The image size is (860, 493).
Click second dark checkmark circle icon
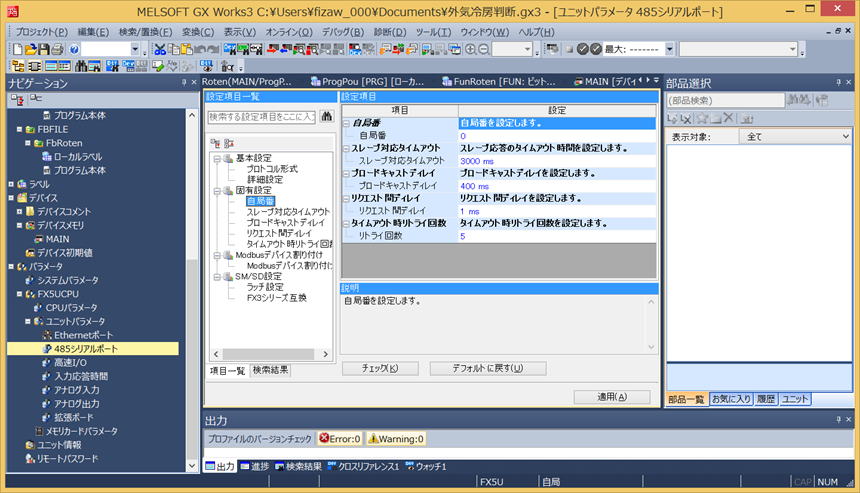click(x=596, y=49)
